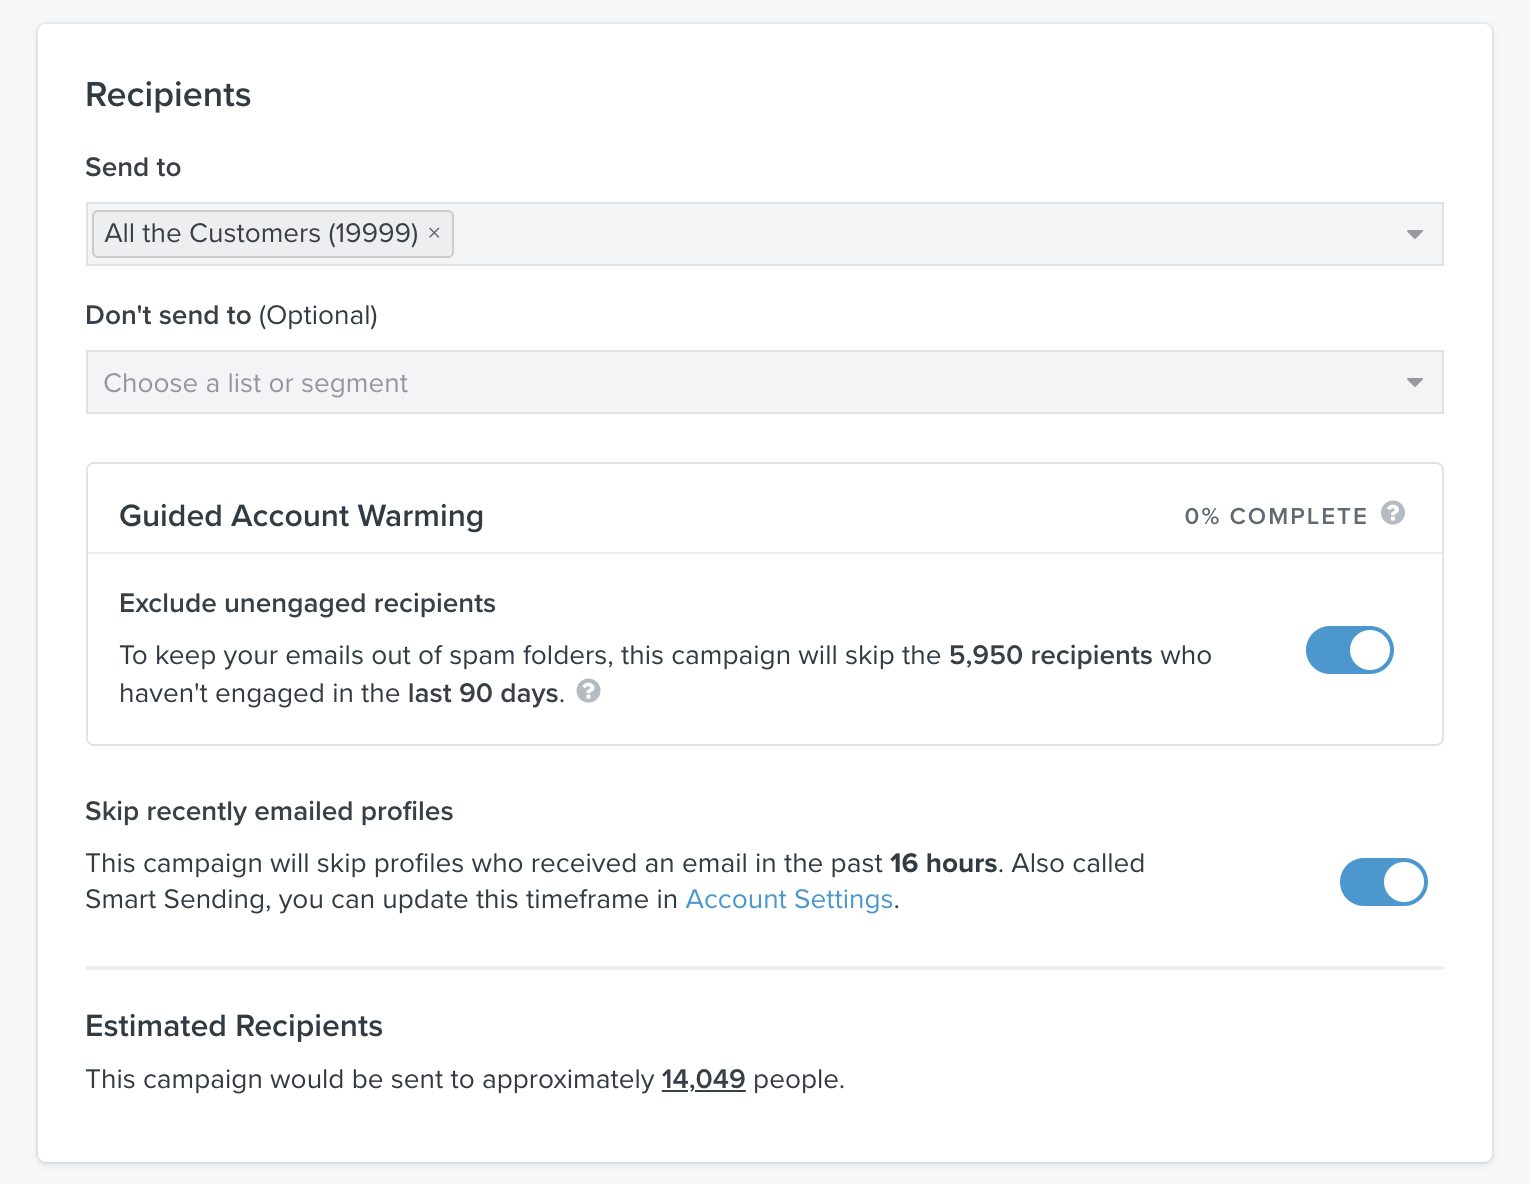This screenshot has width=1530, height=1184.
Task: Click the Choose a list or segment placeholder
Action: pos(256,383)
